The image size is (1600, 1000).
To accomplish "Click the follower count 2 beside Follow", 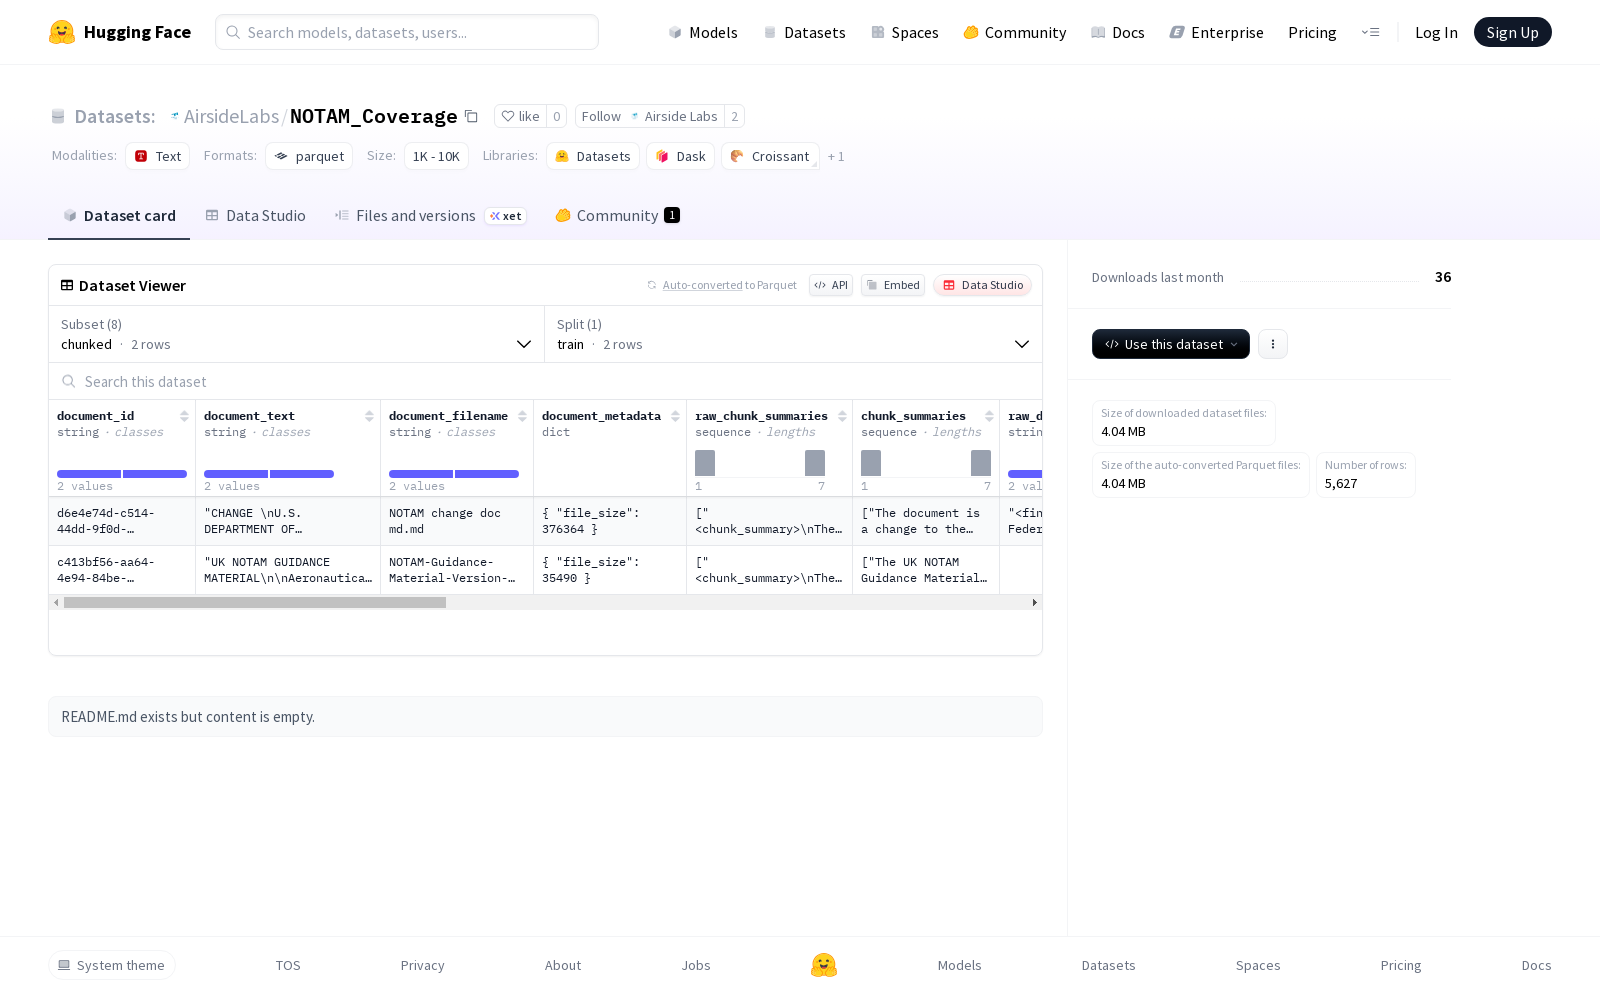I will click(x=735, y=116).
